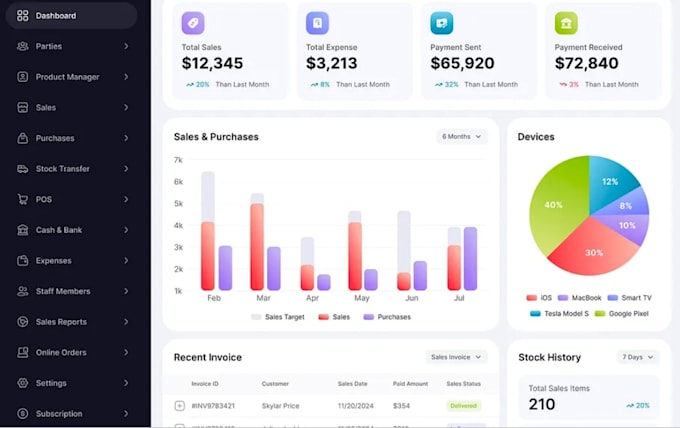Toggle the Google Pixel legend entry
This screenshot has width=680, height=428.
coord(621,314)
